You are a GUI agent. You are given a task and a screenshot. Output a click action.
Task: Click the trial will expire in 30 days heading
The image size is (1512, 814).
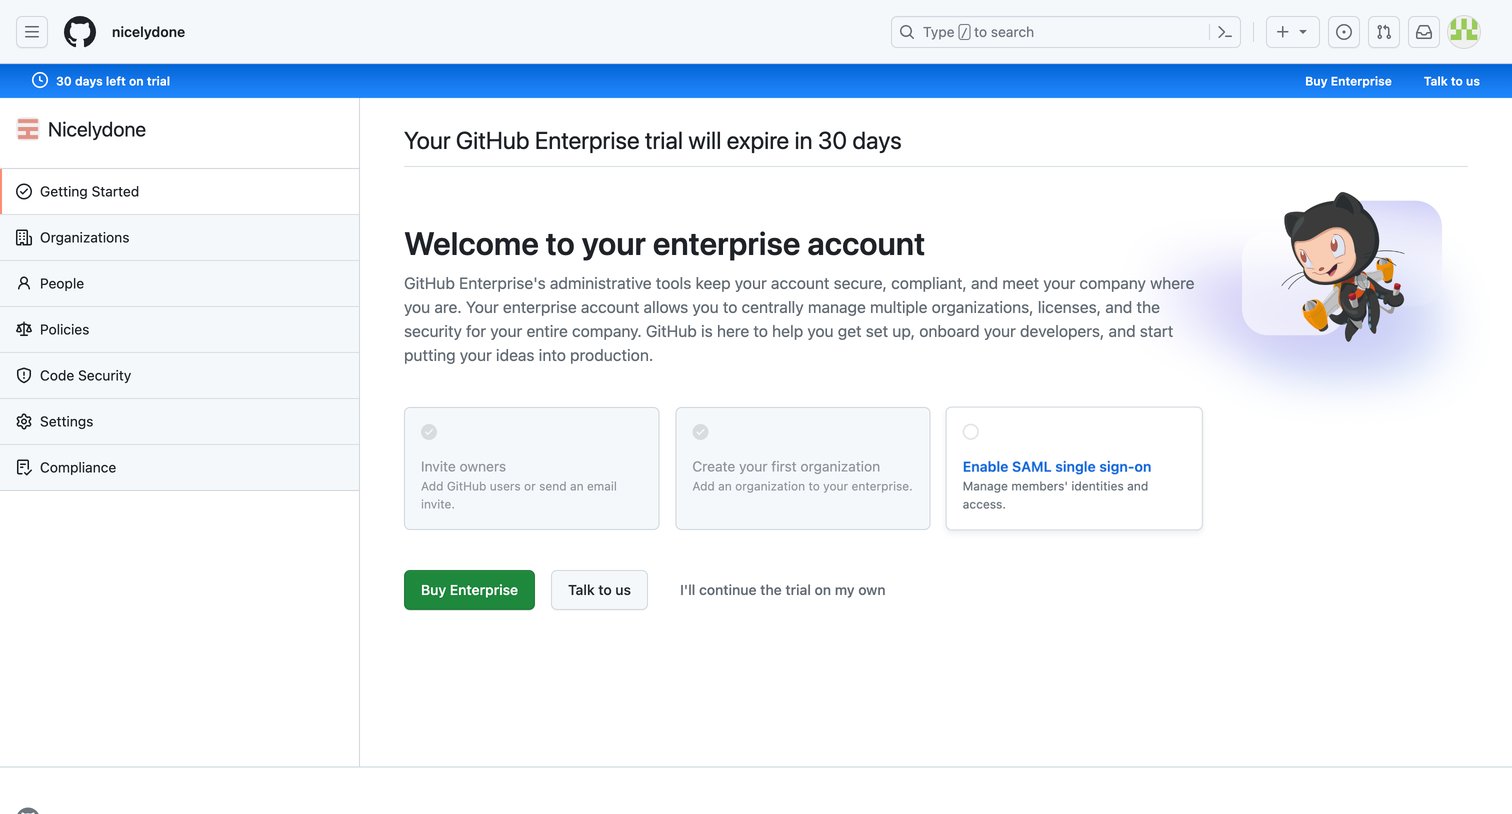pyautogui.click(x=652, y=141)
